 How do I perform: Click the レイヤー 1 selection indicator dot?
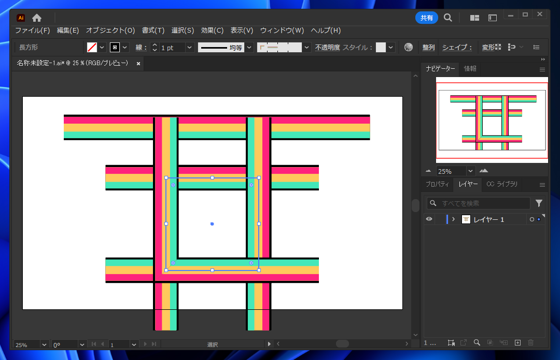[x=539, y=219]
